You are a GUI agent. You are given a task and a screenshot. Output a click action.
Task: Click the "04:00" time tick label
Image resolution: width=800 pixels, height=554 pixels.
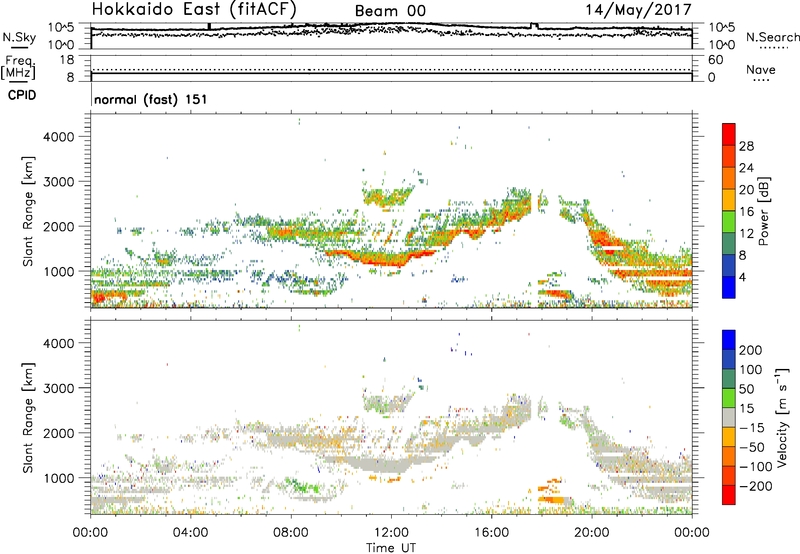pos(190,533)
